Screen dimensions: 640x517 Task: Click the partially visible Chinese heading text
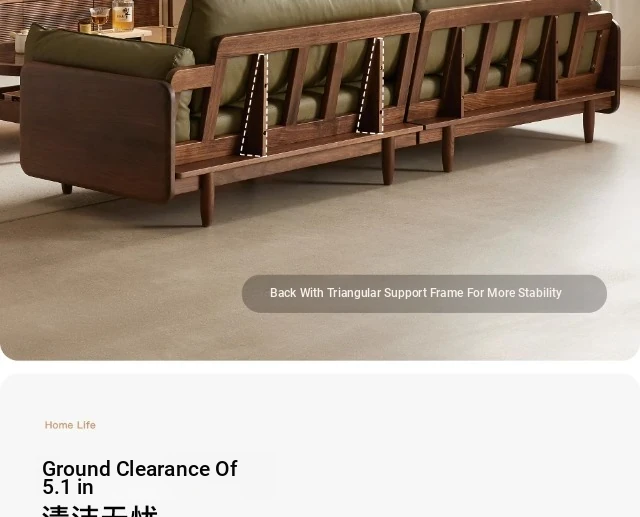coord(100,511)
